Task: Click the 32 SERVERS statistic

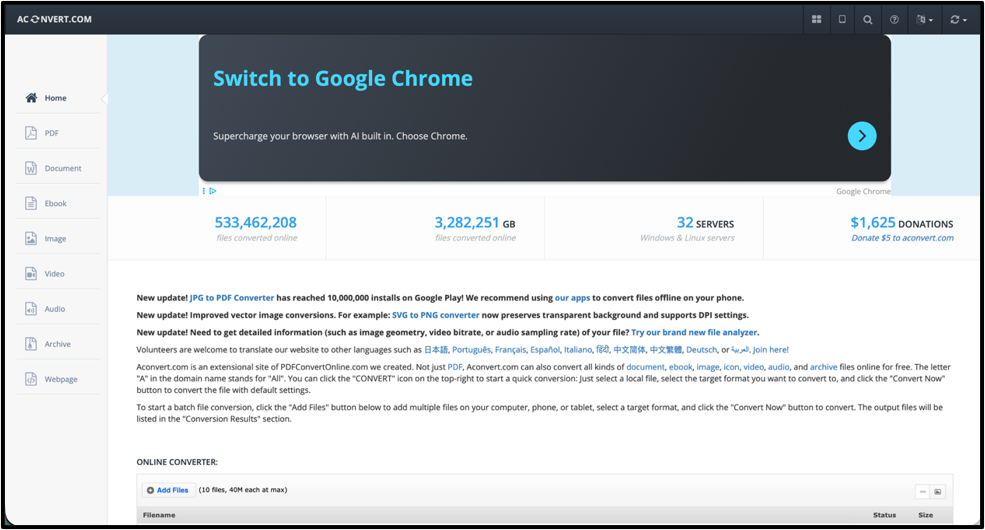Action: pos(705,223)
